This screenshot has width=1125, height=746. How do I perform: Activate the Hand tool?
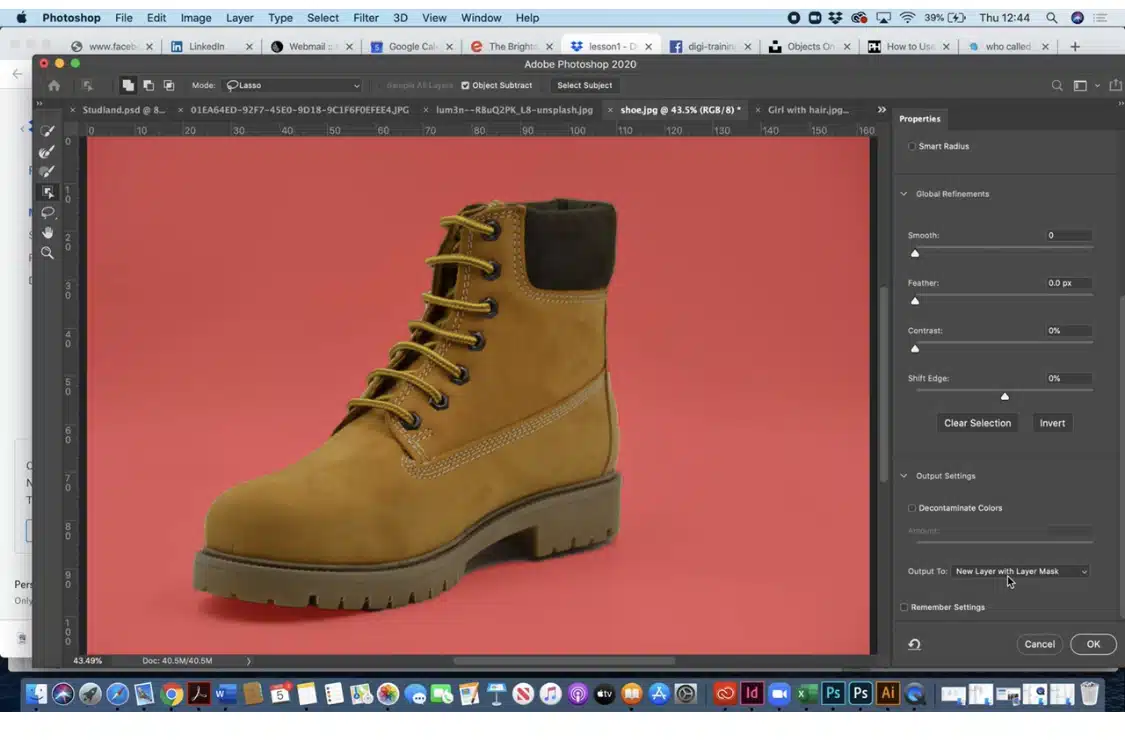pyautogui.click(x=47, y=233)
